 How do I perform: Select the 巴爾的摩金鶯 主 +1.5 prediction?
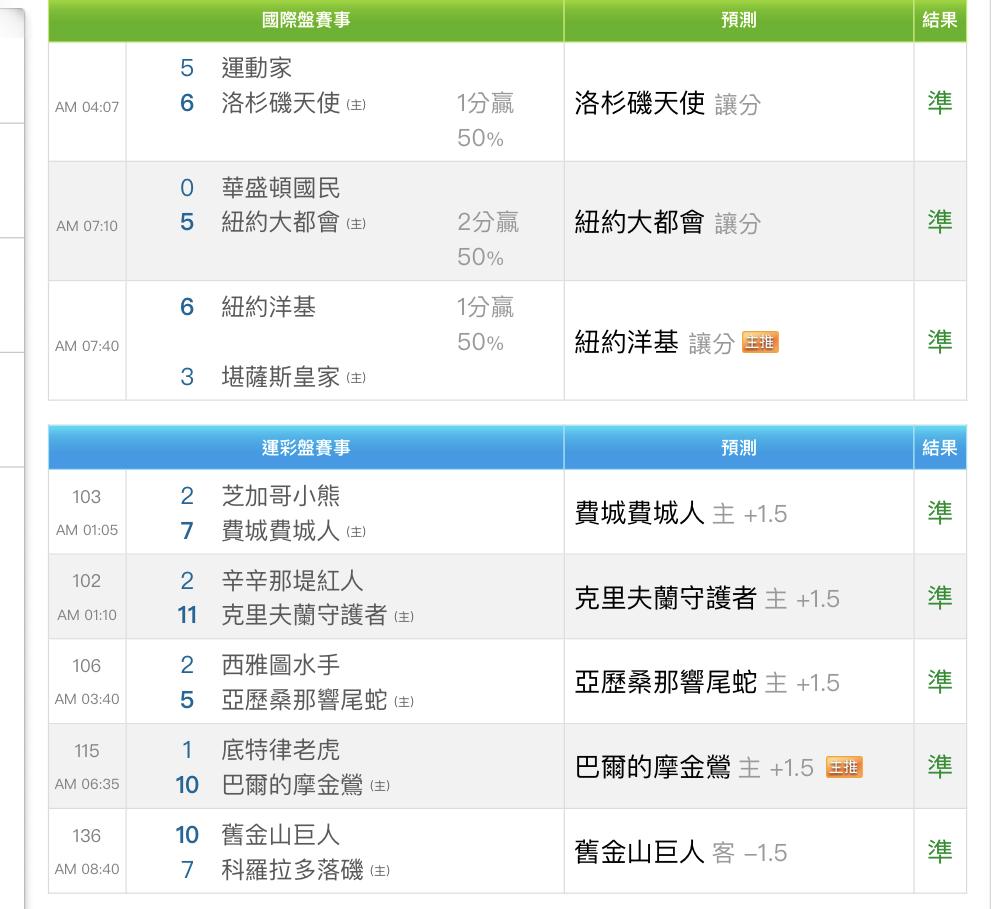coord(694,767)
